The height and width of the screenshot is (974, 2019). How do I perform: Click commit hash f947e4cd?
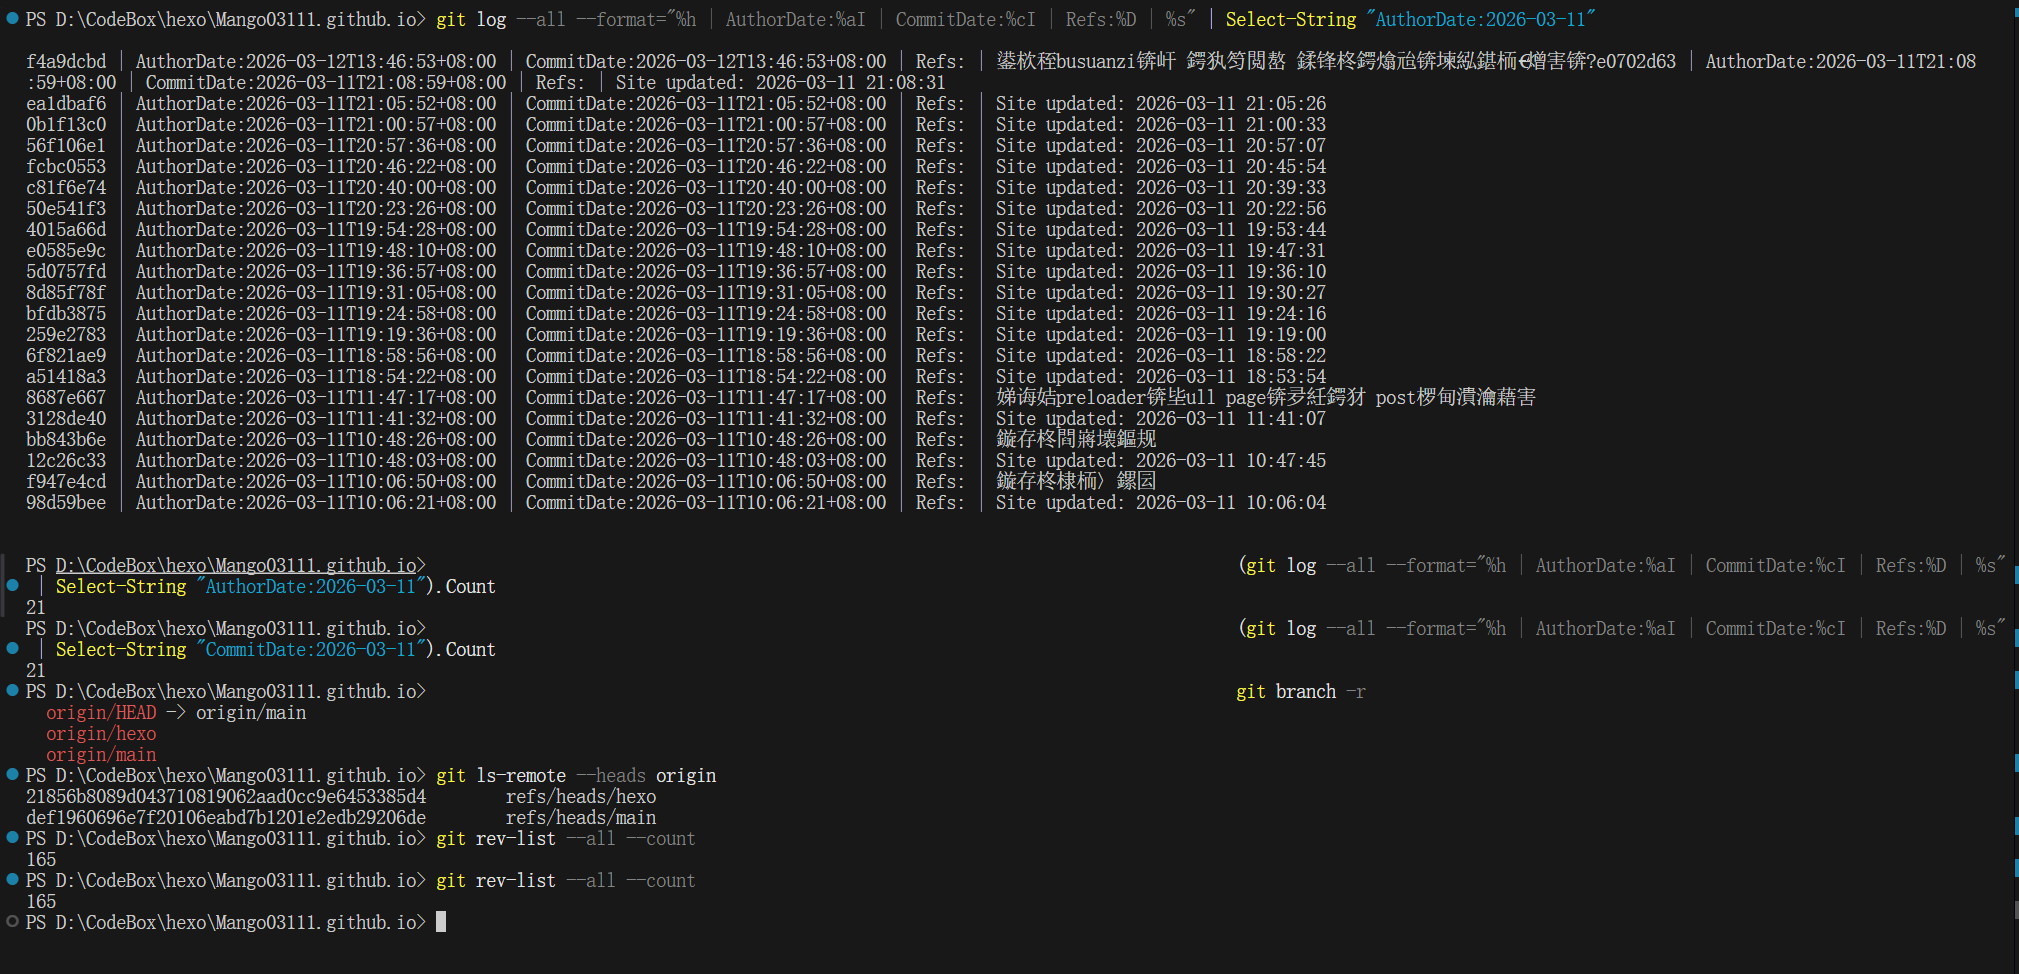(66, 481)
